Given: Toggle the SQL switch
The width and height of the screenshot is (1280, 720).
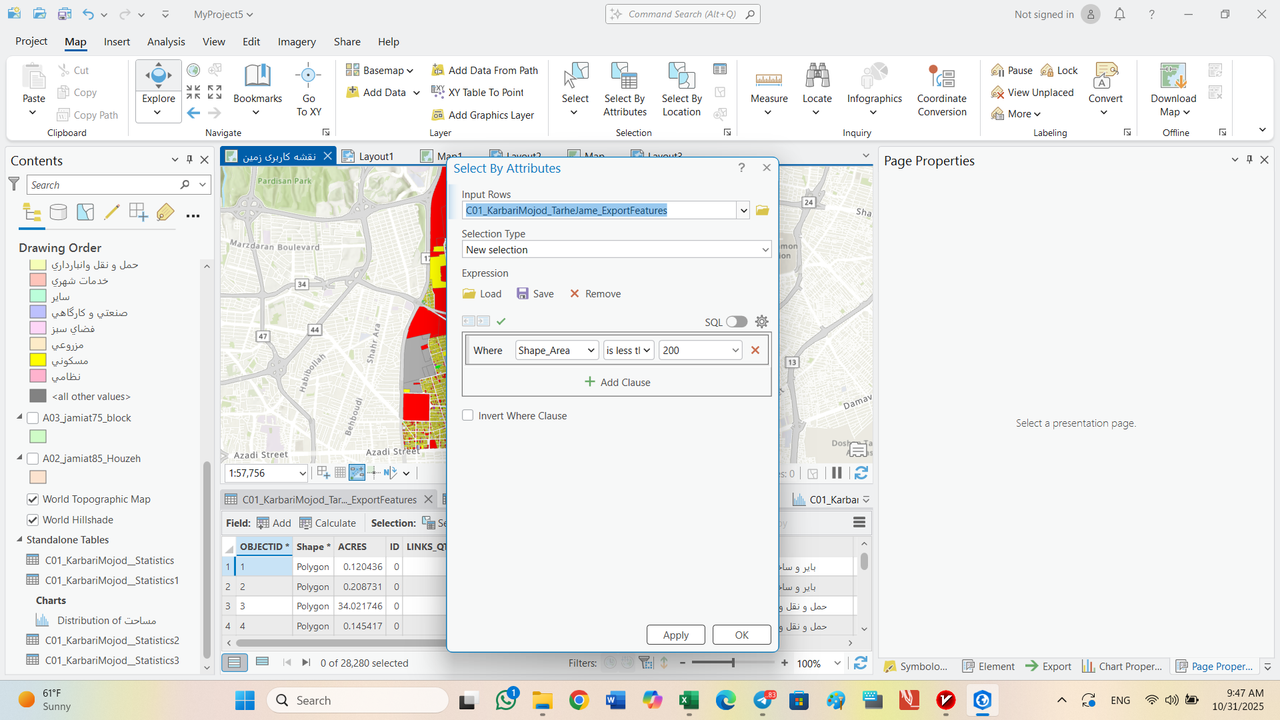Looking at the screenshot, I should (x=737, y=322).
